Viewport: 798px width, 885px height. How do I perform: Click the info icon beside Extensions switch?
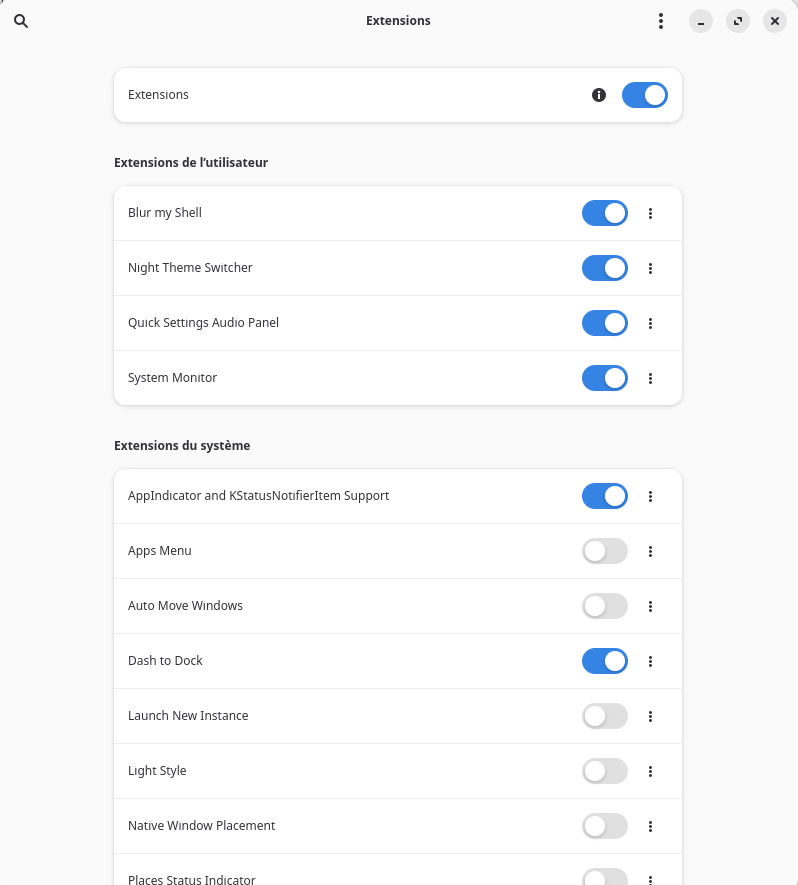tap(599, 95)
